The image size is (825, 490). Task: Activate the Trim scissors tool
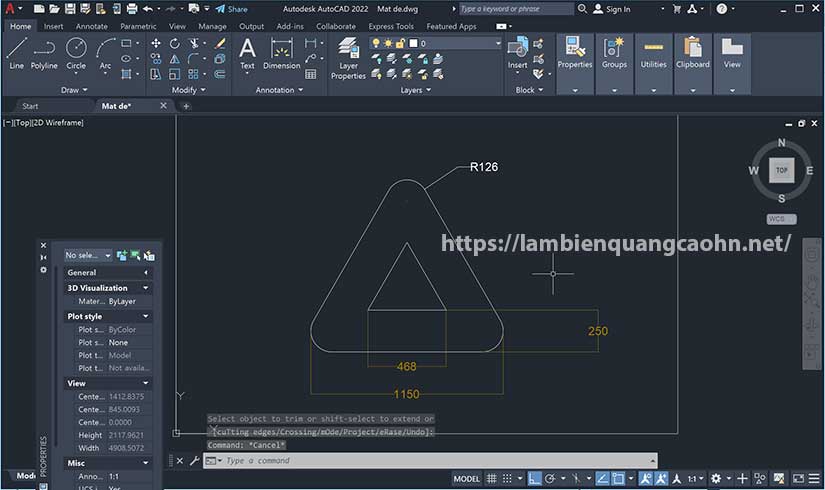pyautogui.click(x=194, y=43)
